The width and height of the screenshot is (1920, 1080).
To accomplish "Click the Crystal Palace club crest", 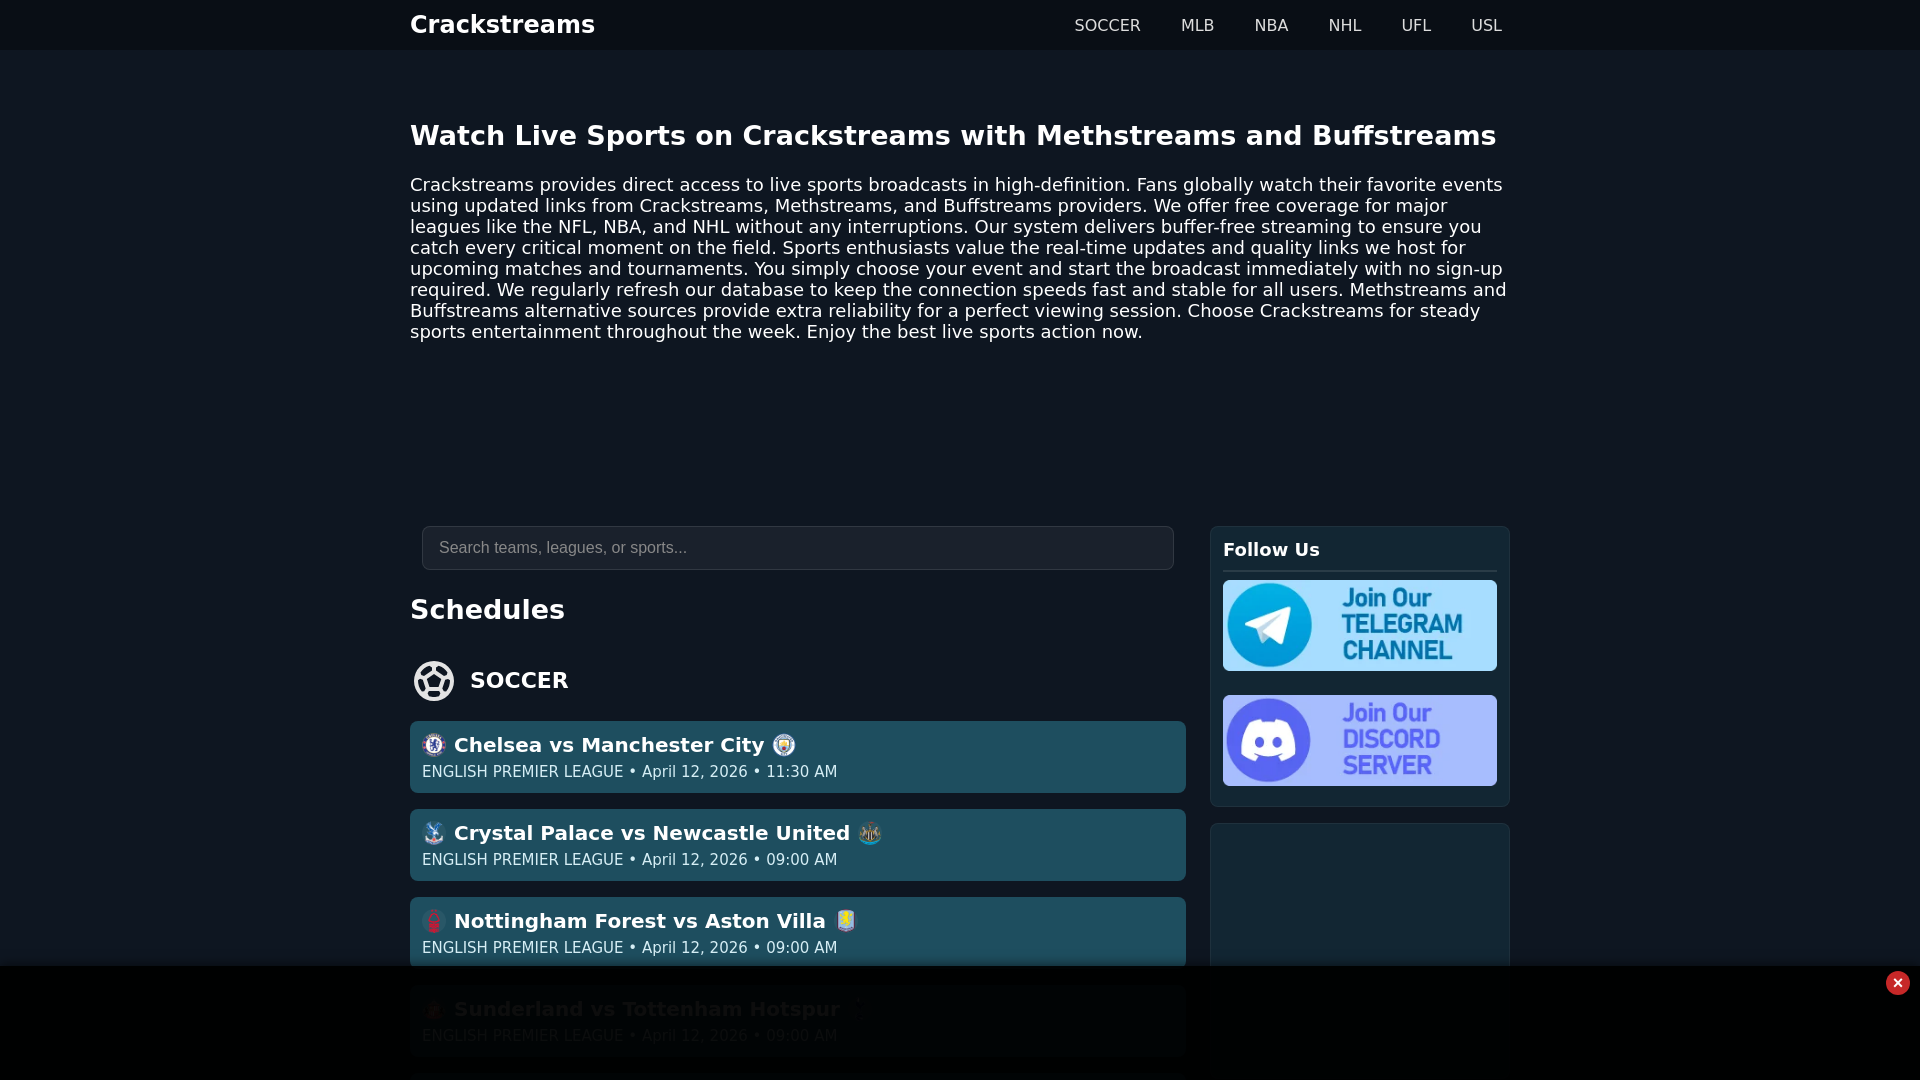I will point(434,833).
